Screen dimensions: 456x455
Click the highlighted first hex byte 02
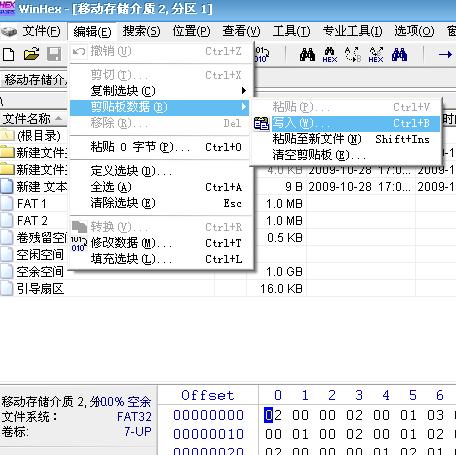coord(273,415)
